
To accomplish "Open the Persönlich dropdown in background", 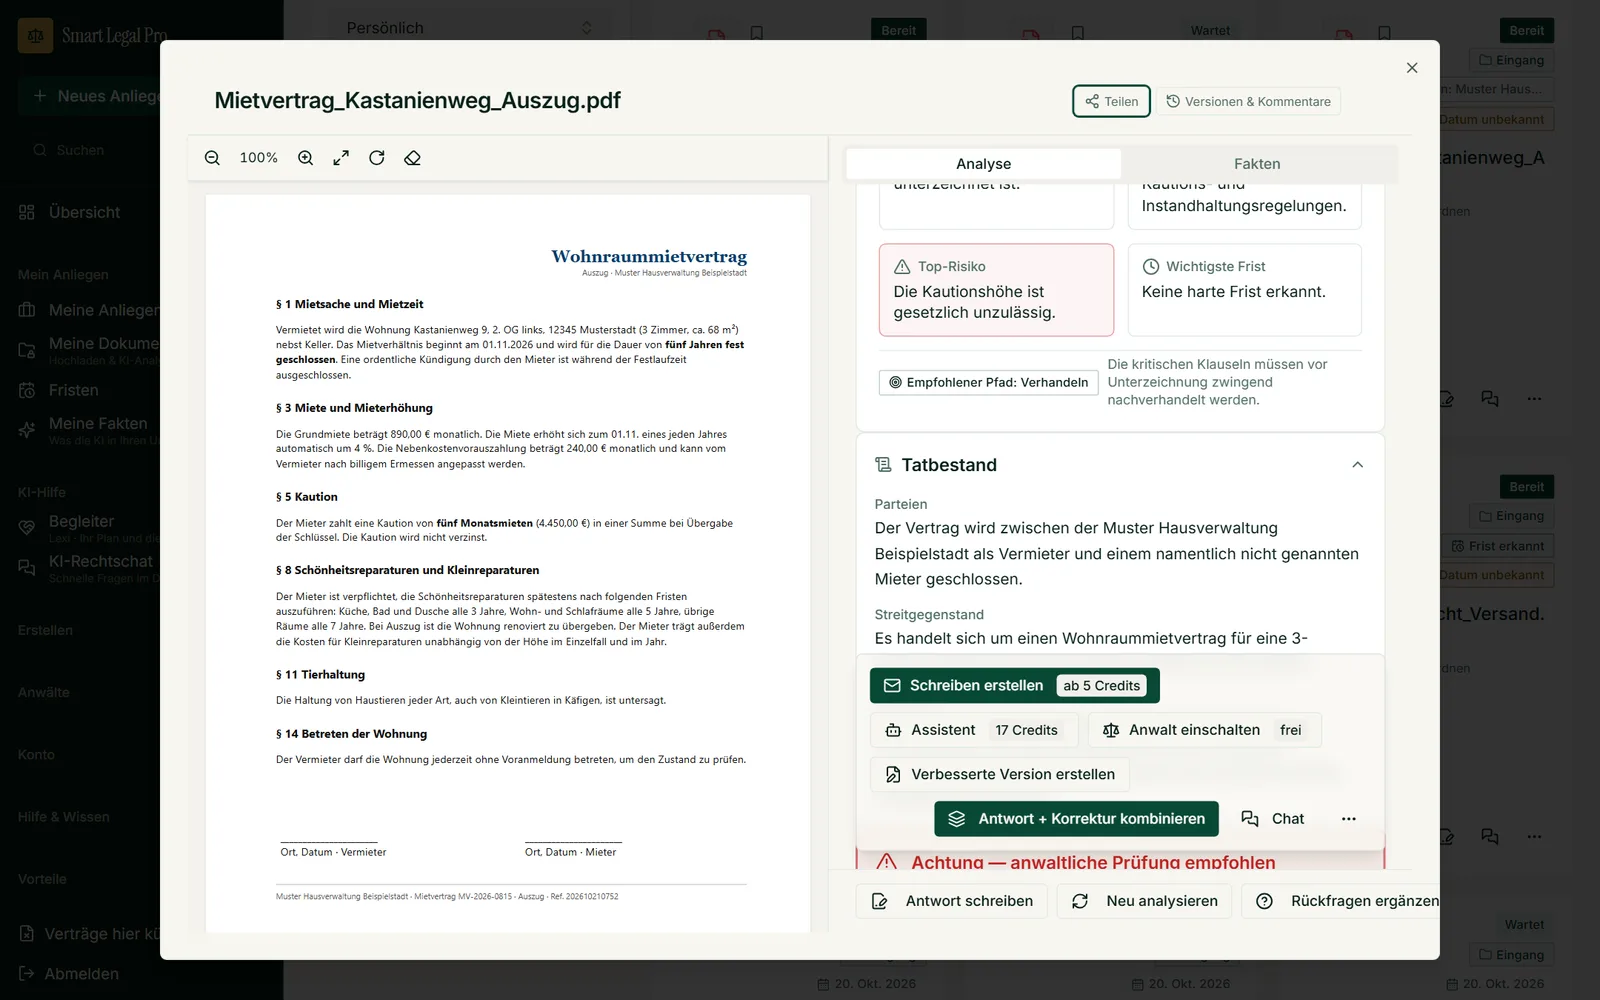I will (x=468, y=28).
